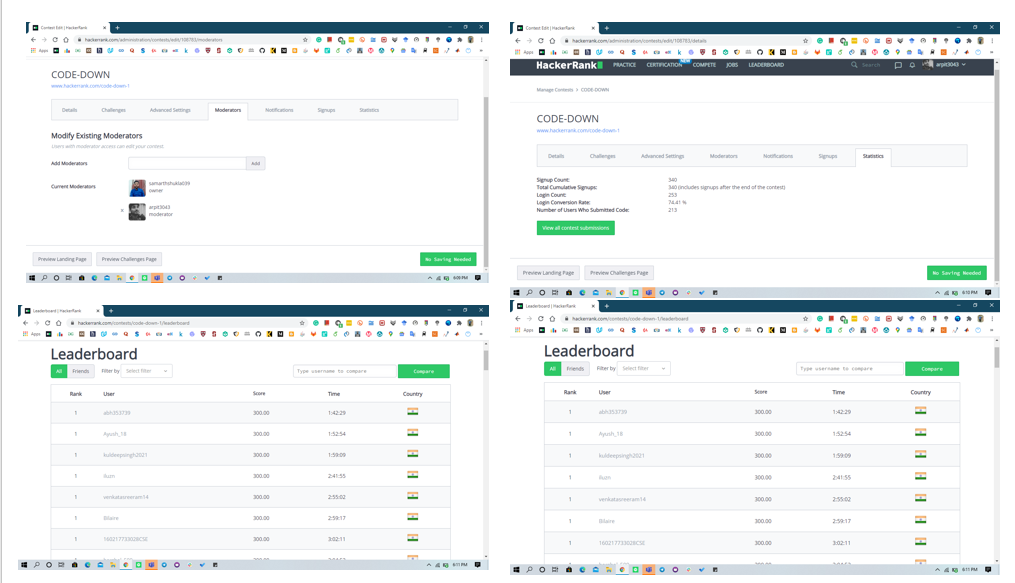The height and width of the screenshot is (583, 1015).
Task: Open notifications bell in HackerRank navbar
Action: 912,65
